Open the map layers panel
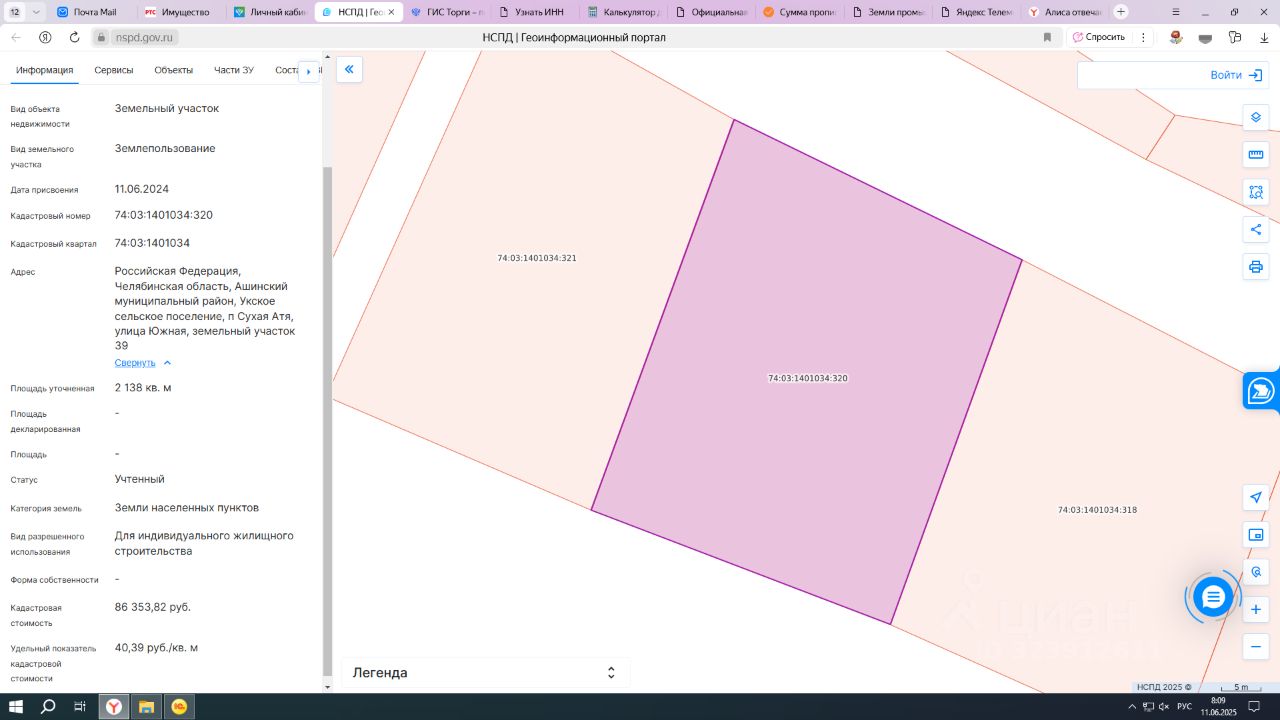Image resolution: width=1280 pixels, height=720 pixels. point(1256,117)
